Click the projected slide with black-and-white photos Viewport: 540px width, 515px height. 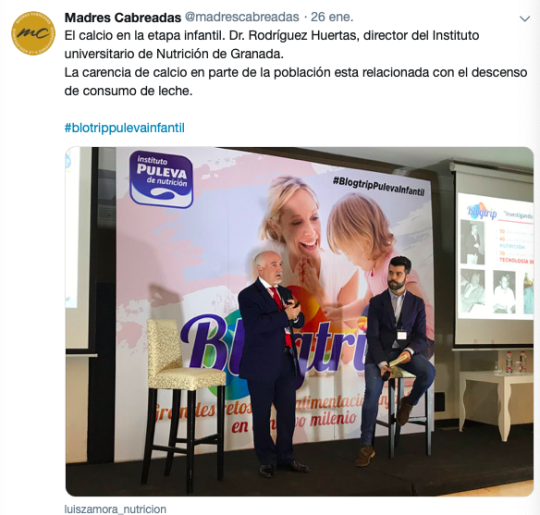(496, 256)
